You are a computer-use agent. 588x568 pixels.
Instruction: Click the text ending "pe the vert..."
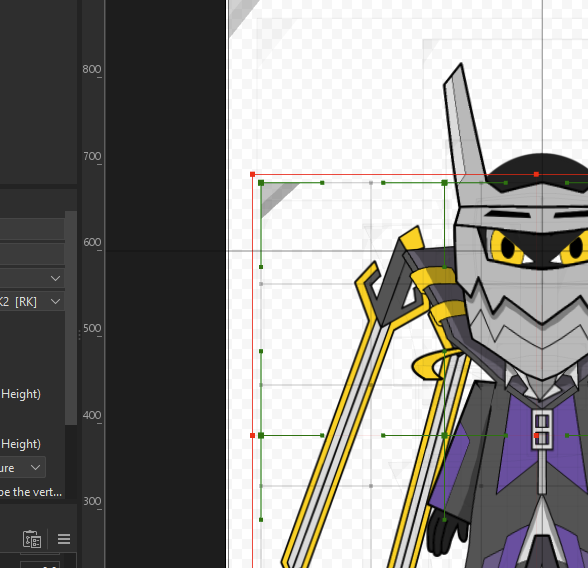click(x=31, y=492)
